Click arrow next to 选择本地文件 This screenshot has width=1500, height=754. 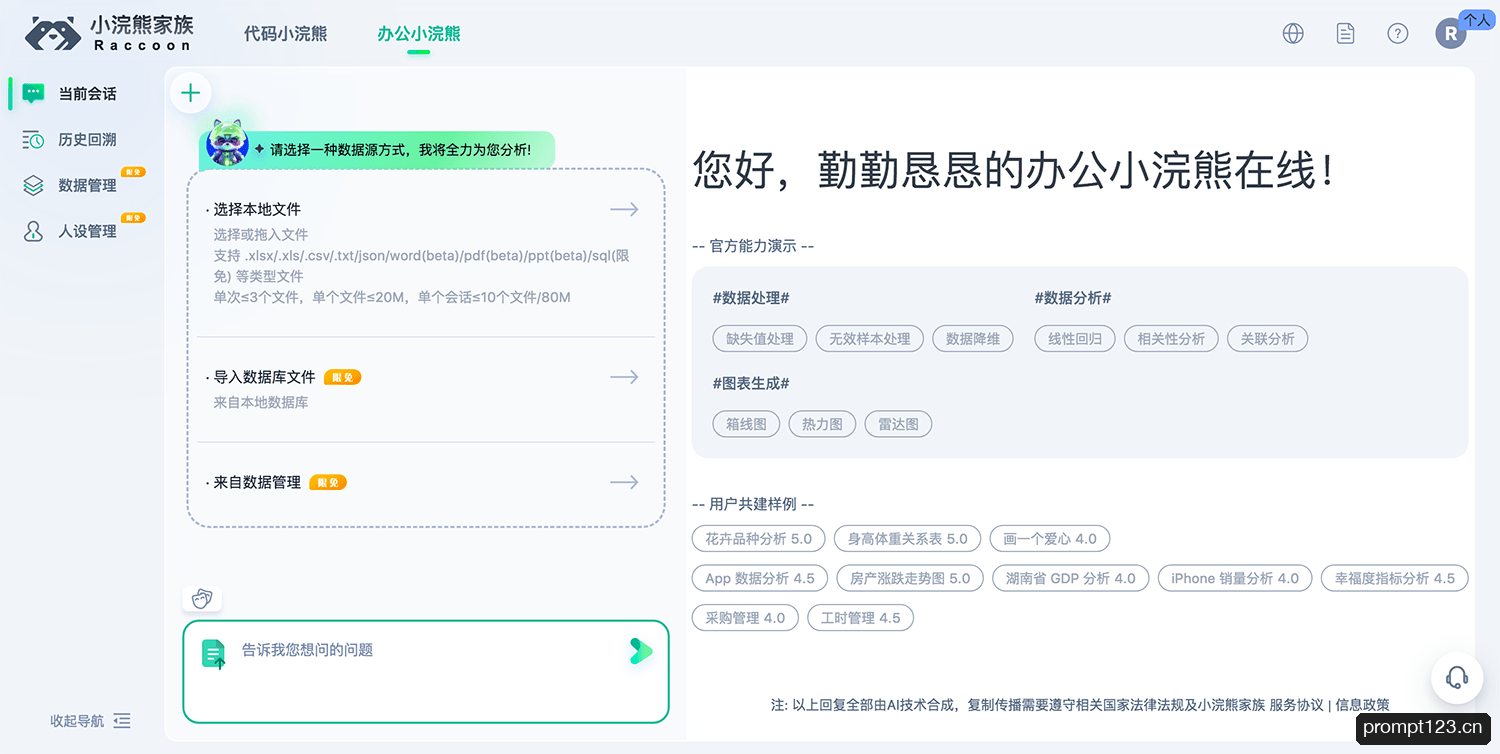(x=624, y=209)
